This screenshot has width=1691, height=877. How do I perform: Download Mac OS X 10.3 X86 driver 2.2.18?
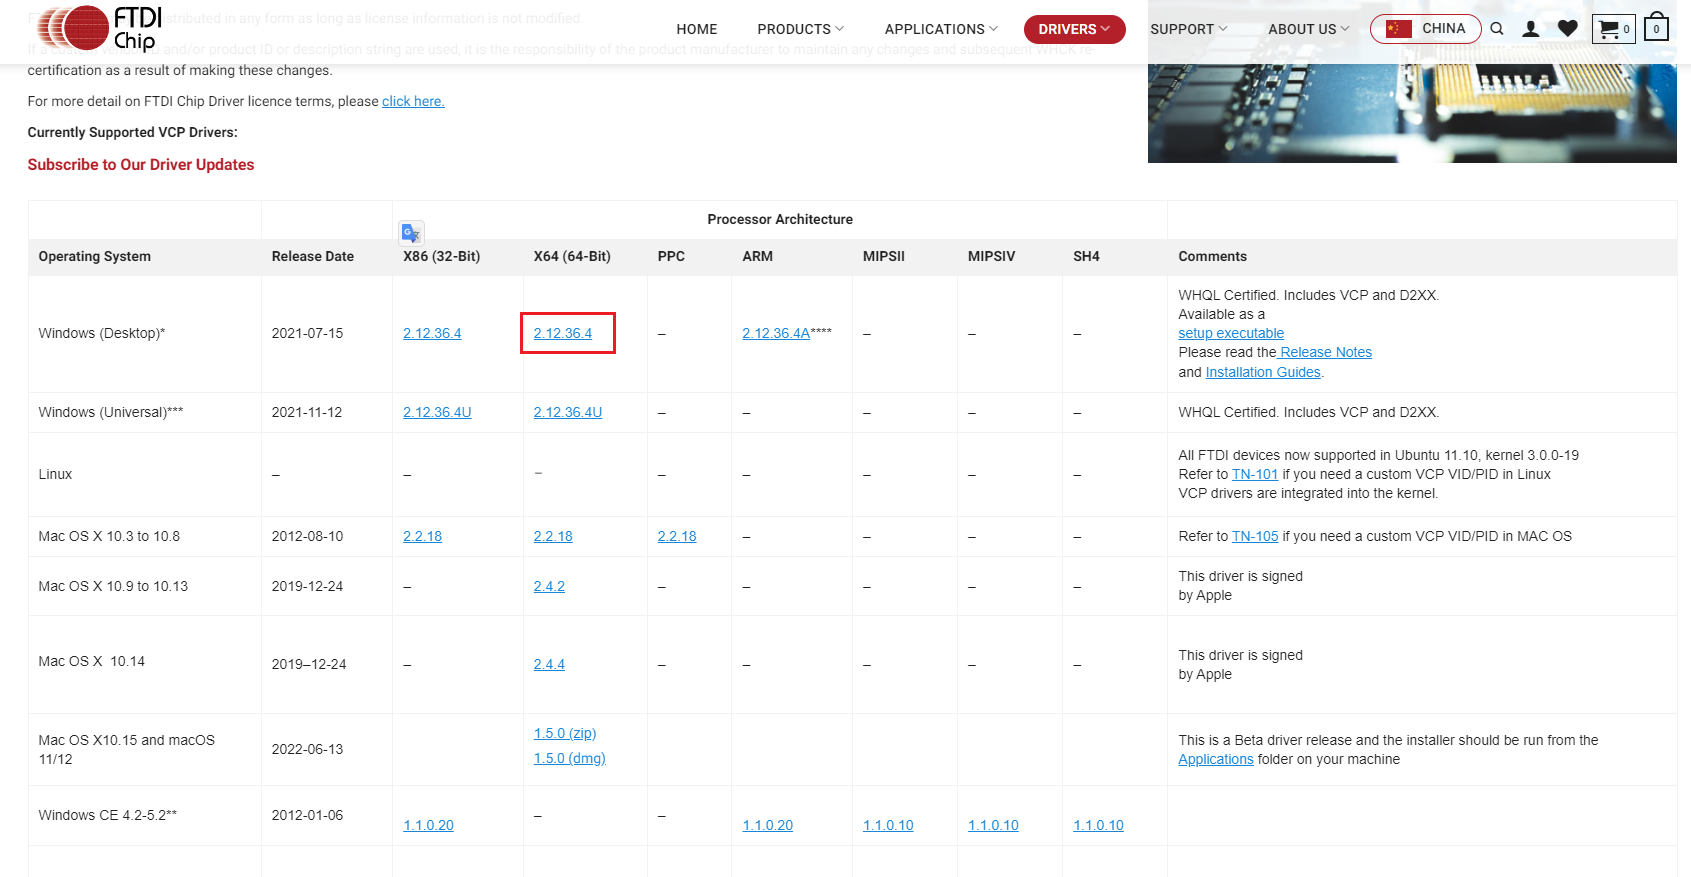pos(422,536)
